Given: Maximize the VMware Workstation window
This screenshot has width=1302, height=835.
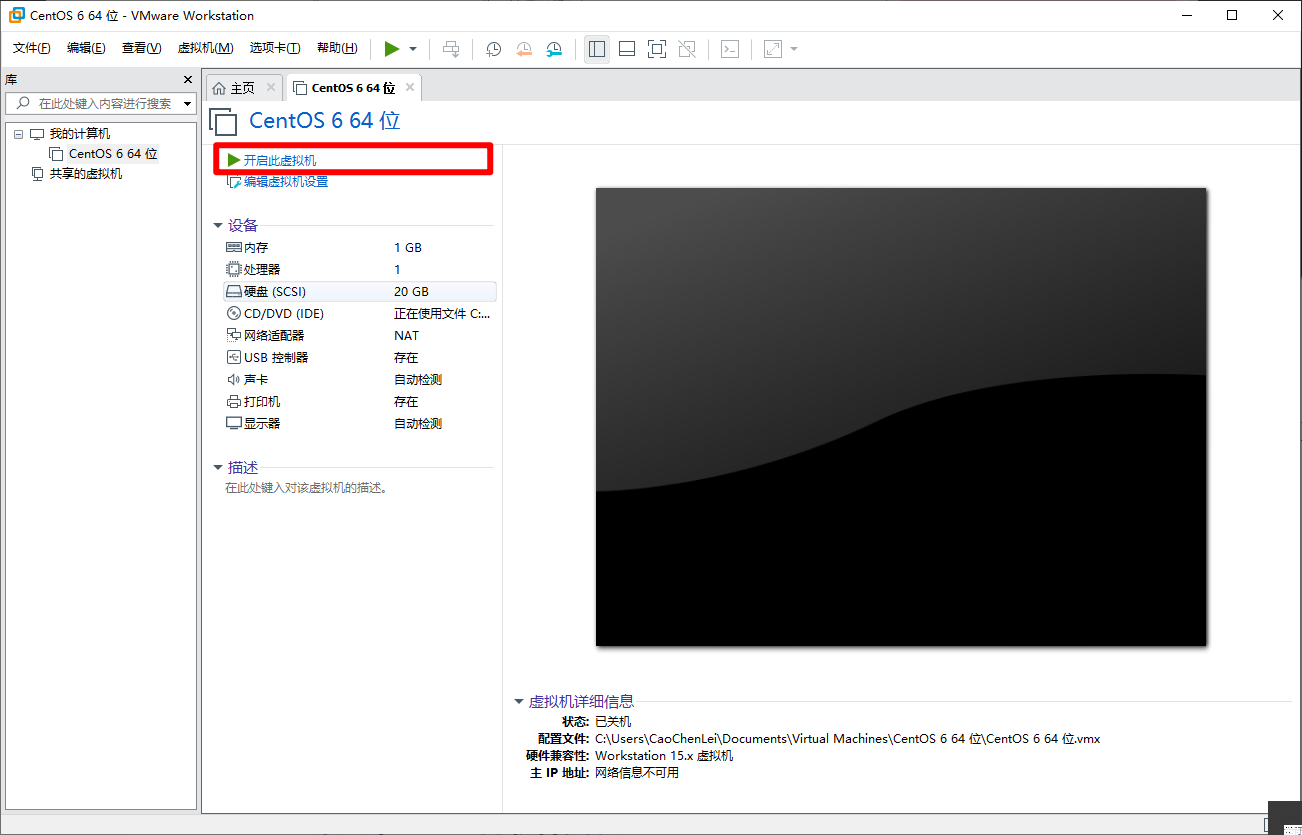Looking at the screenshot, I should [x=1232, y=15].
